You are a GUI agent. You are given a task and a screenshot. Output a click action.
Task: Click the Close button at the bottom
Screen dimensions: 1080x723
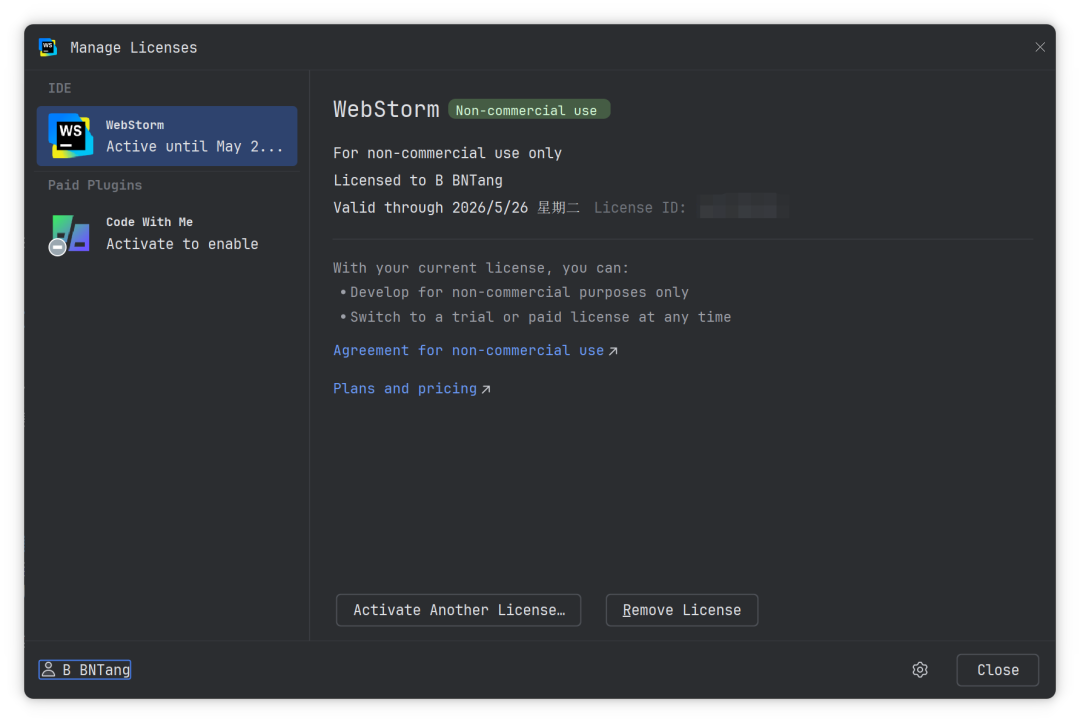tap(997, 670)
